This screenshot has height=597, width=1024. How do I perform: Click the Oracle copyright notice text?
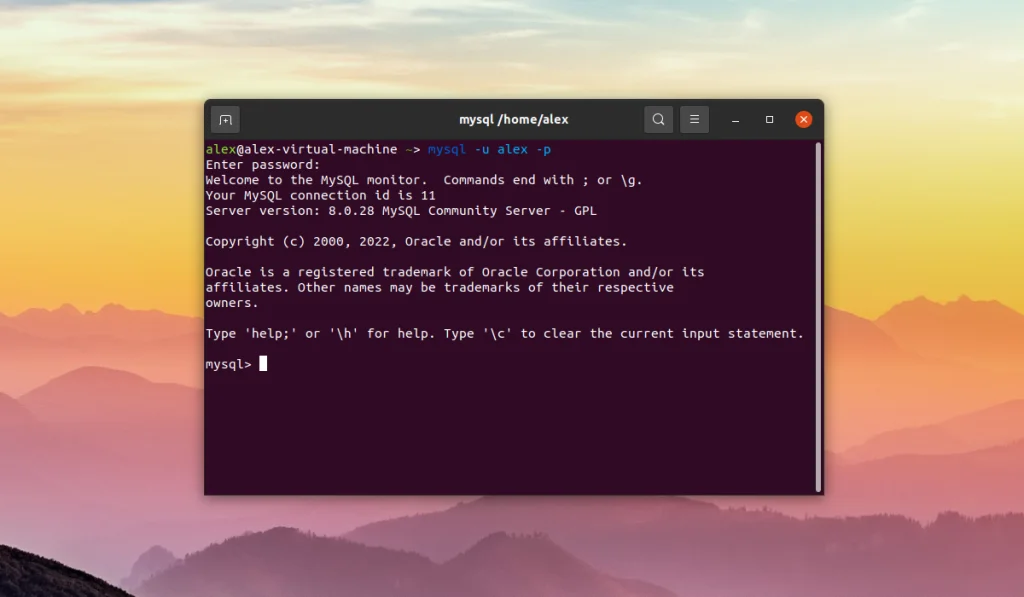coord(416,241)
